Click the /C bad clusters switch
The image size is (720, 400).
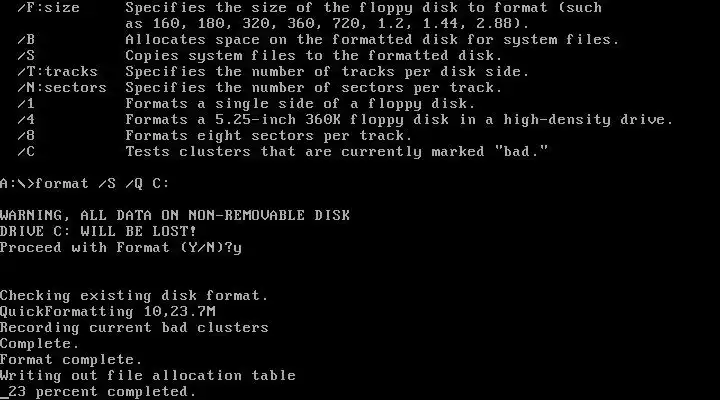pos(26,152)
